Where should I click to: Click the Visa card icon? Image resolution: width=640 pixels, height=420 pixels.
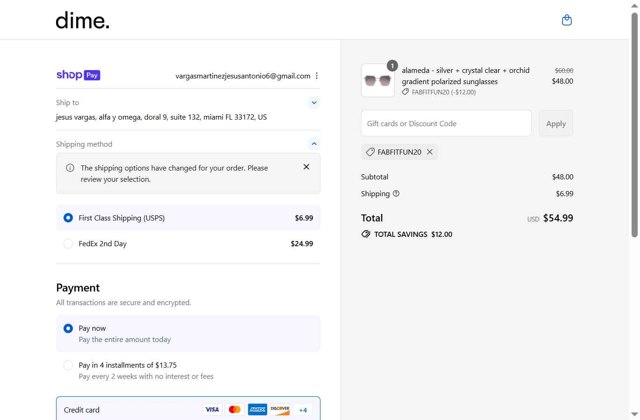(212, 409)
